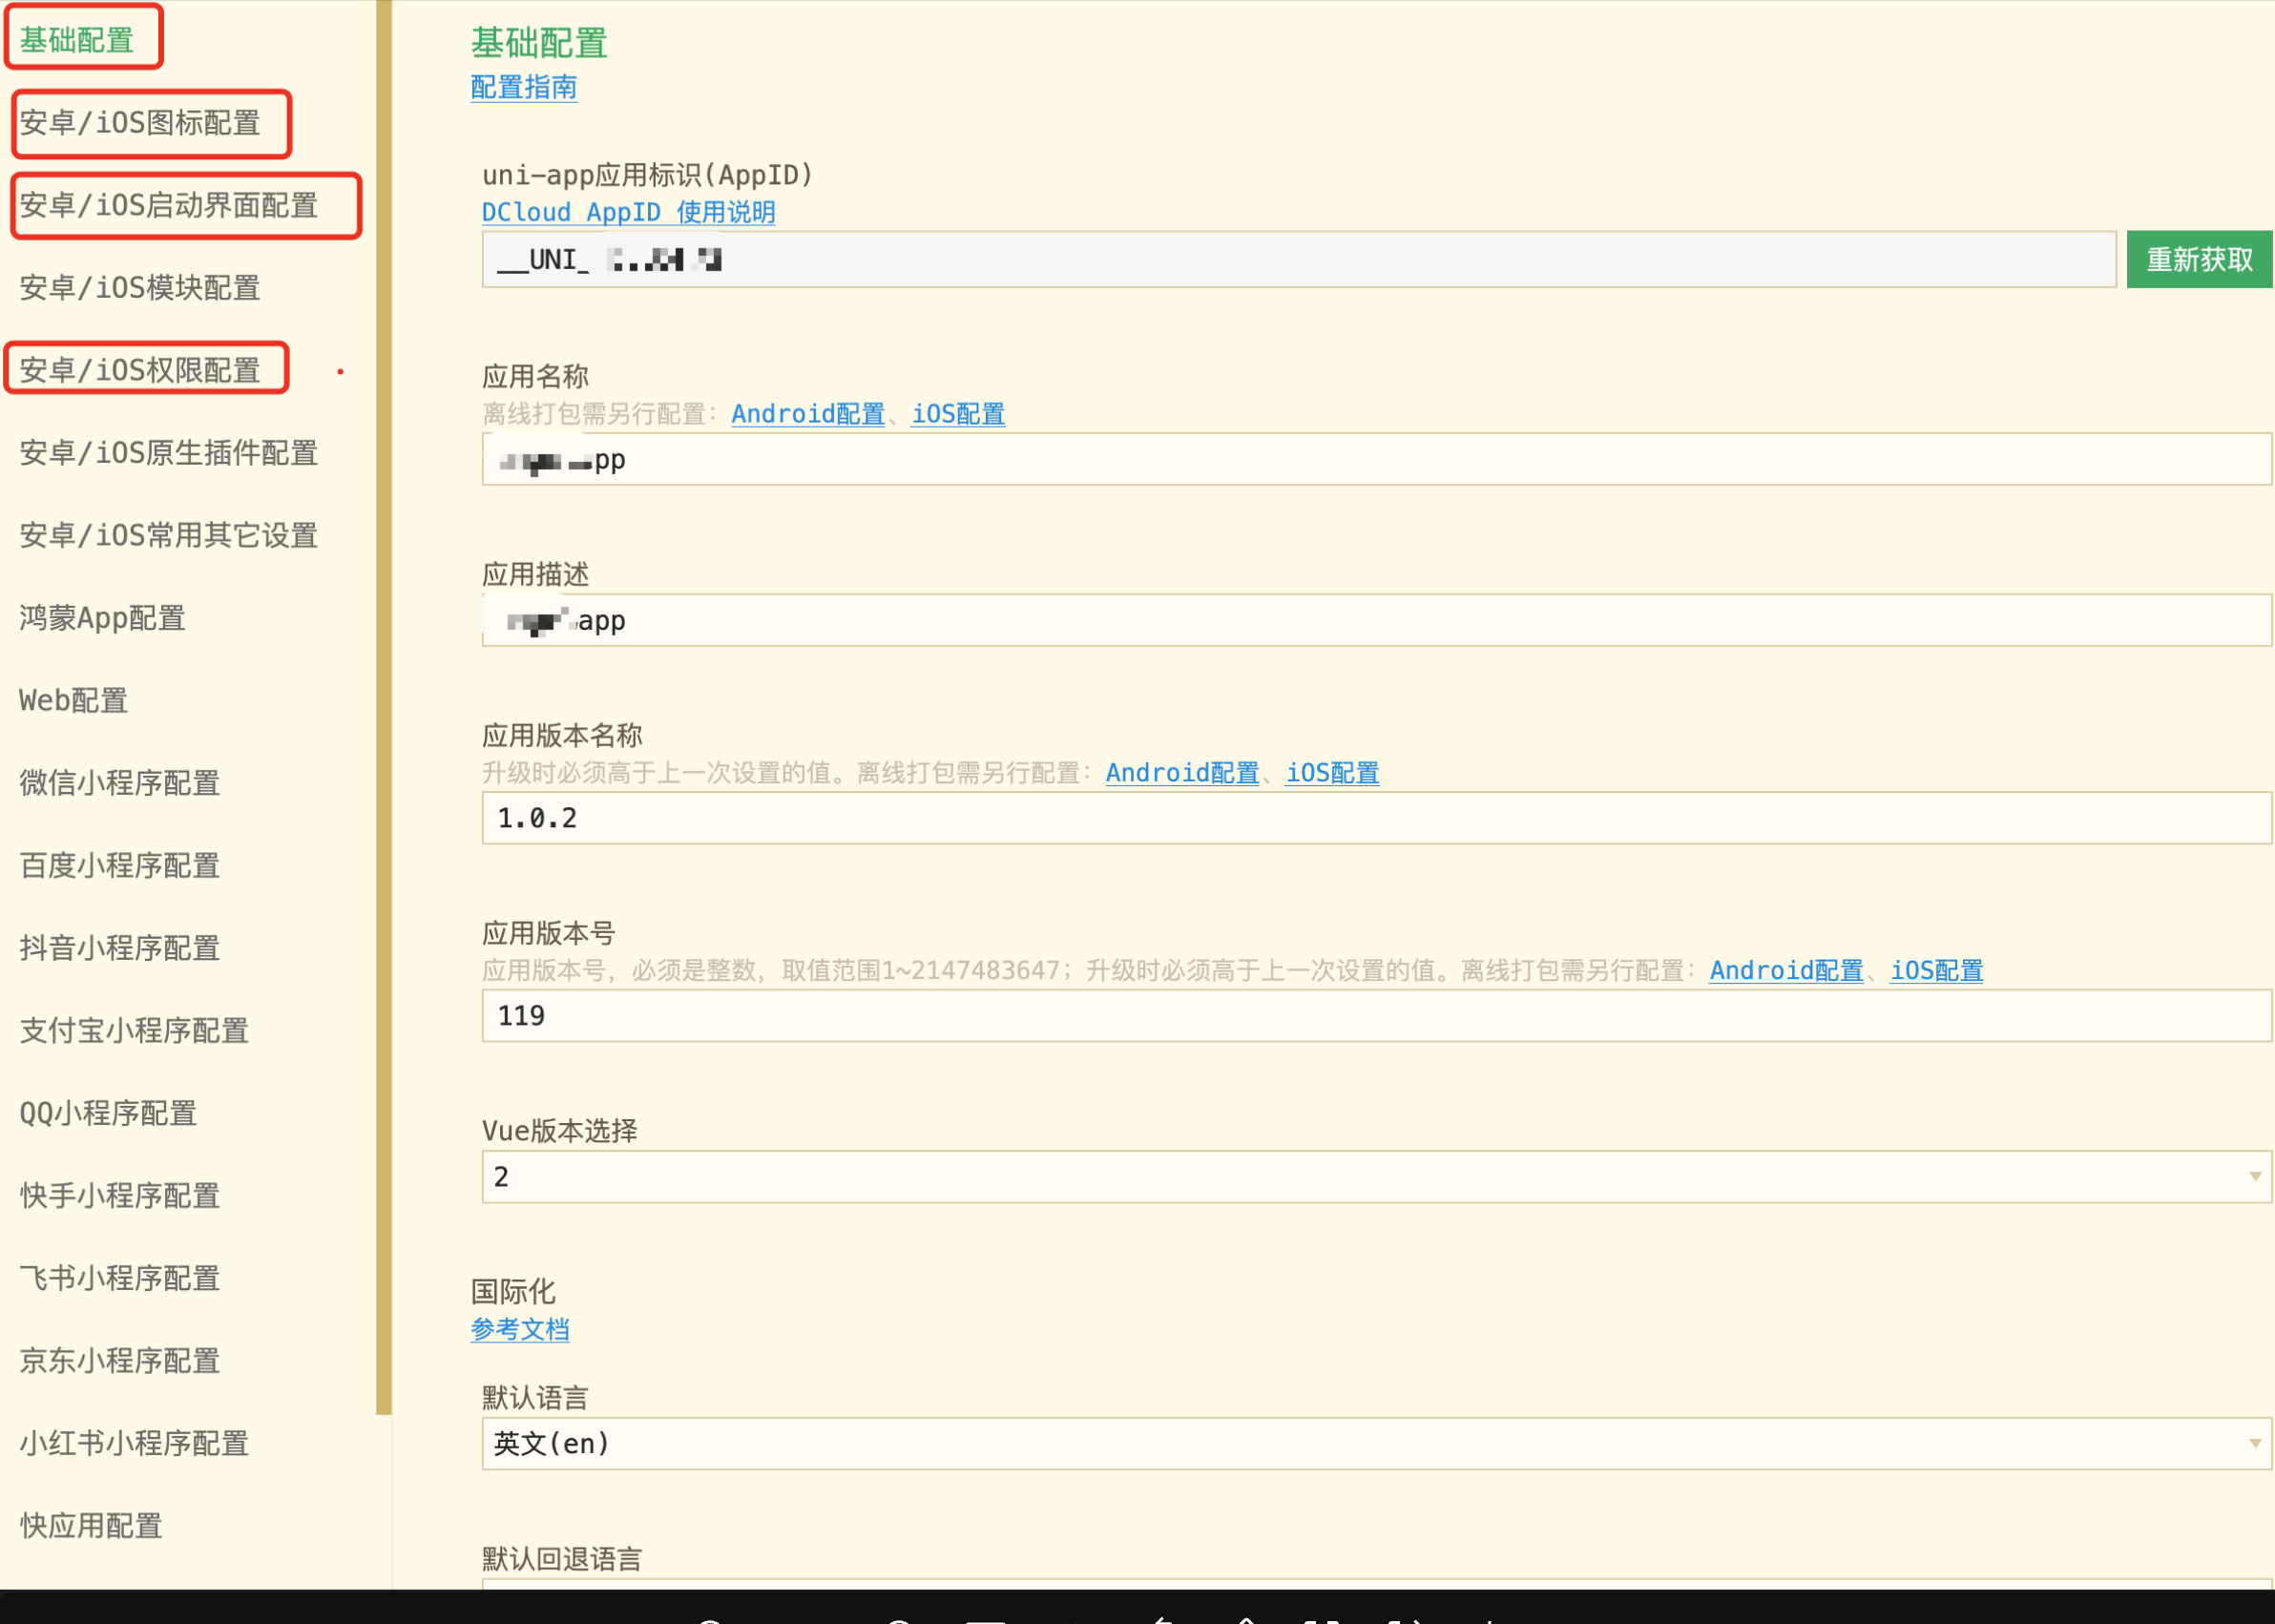Viewport: 2275px width, 1624px height.
Task: Open the iOS配置 link under 应用版本名称
Action: coord(1332,772)
